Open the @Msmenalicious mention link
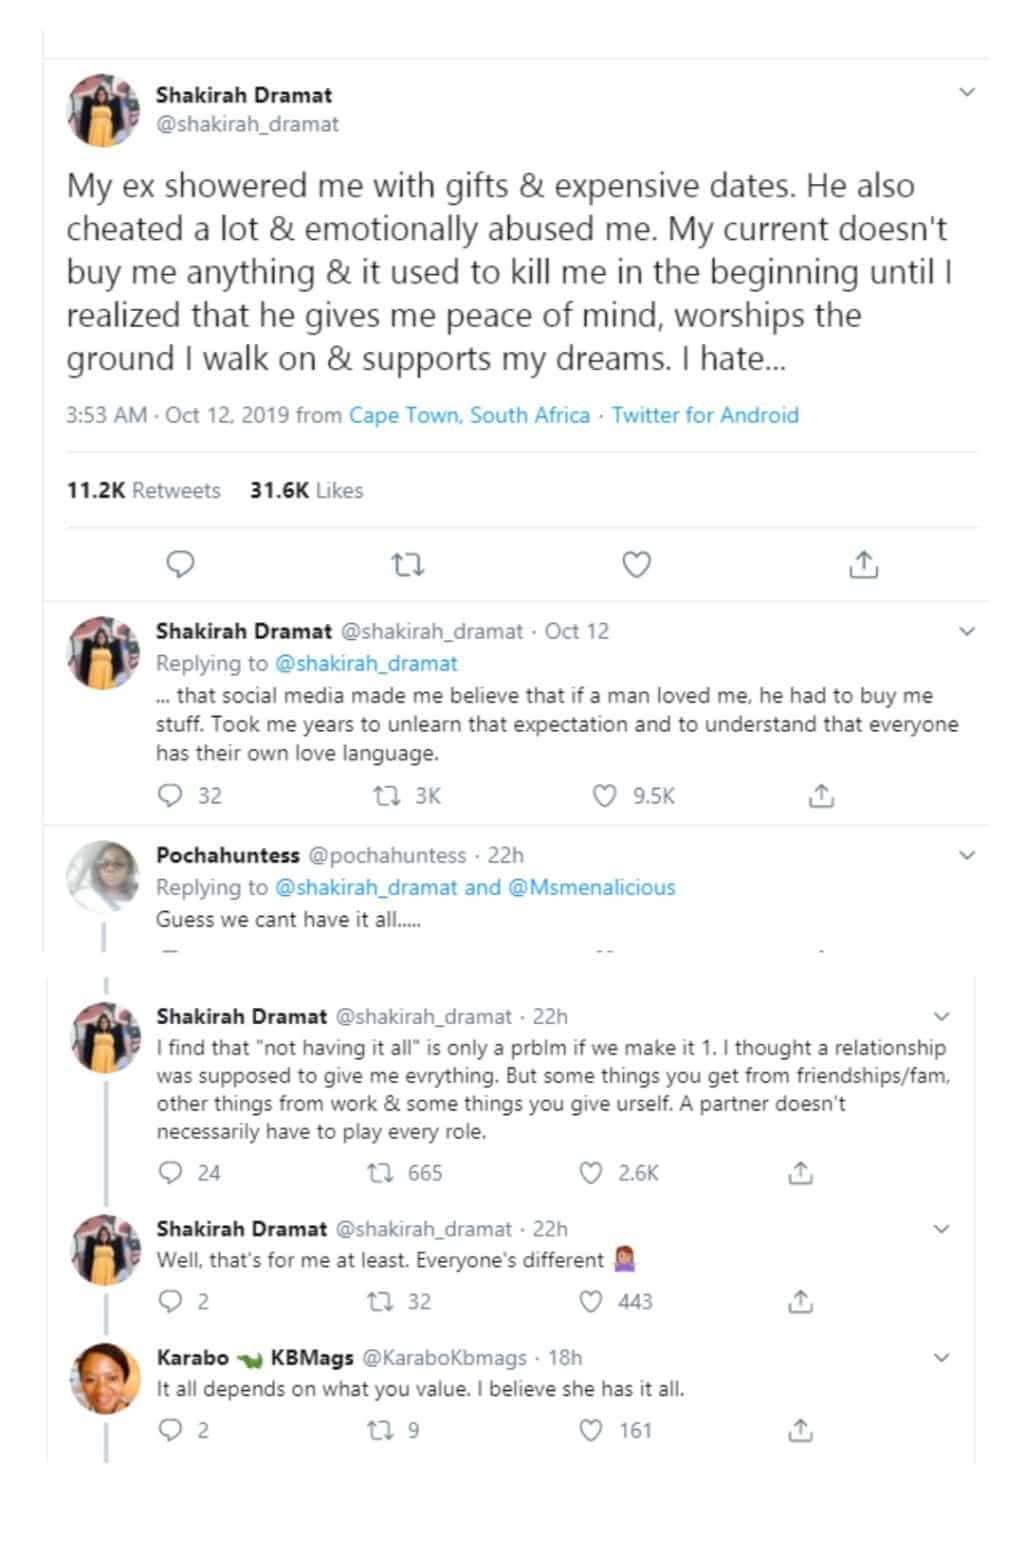 point(592,887)
